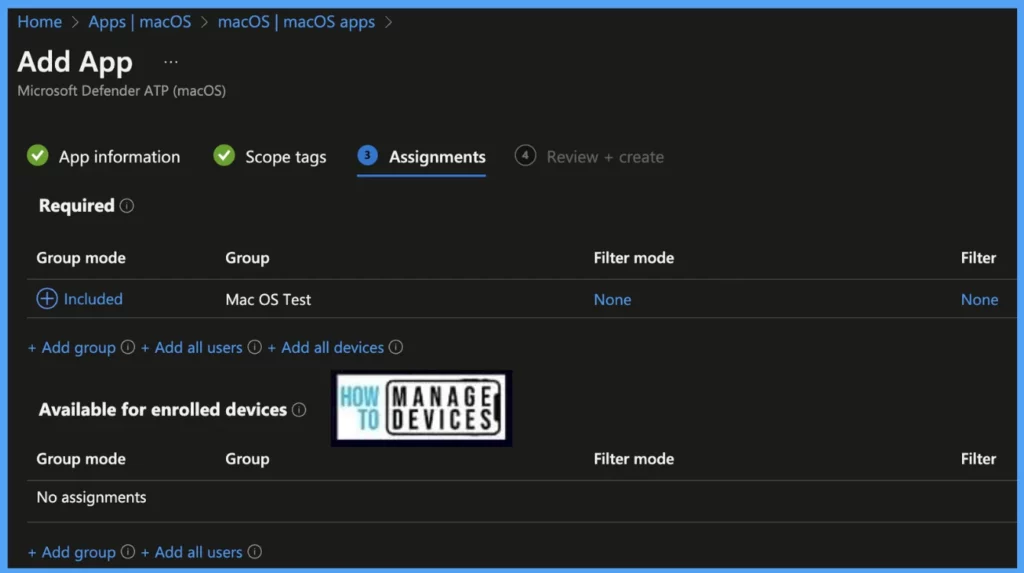The width and height of the screenshot is (1024, 573).
Task: Go to Review + create step
Action: [x=605, y=157]
